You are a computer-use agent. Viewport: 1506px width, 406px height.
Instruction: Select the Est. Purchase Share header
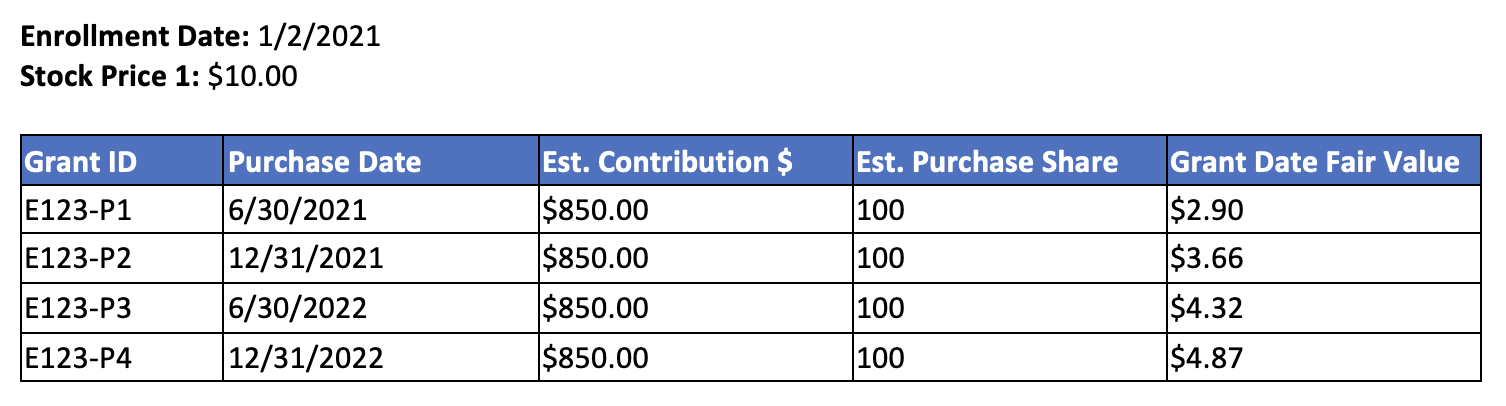click(x=1009, y=160)
